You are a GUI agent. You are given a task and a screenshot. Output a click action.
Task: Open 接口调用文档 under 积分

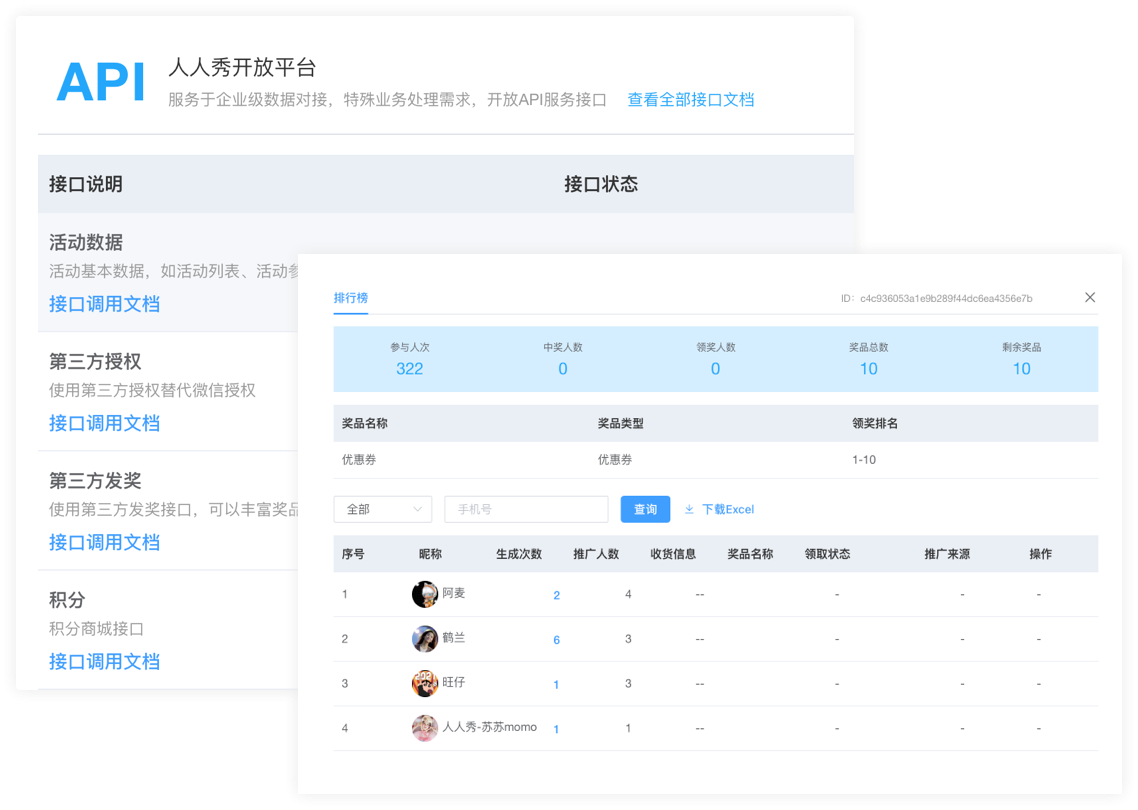[x=105, y=661]
